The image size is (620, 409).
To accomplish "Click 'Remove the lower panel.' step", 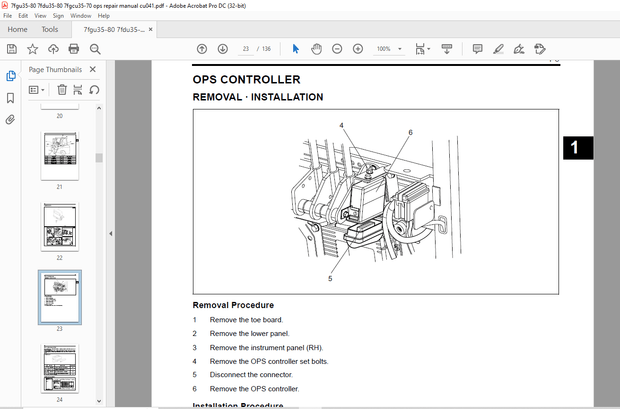I will (250, 333).
